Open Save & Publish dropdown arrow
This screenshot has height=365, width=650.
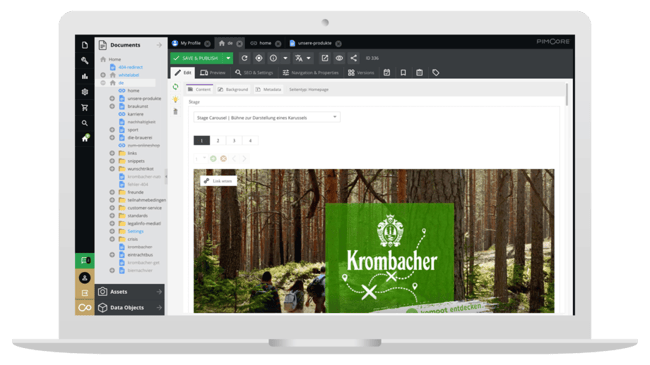228,58
